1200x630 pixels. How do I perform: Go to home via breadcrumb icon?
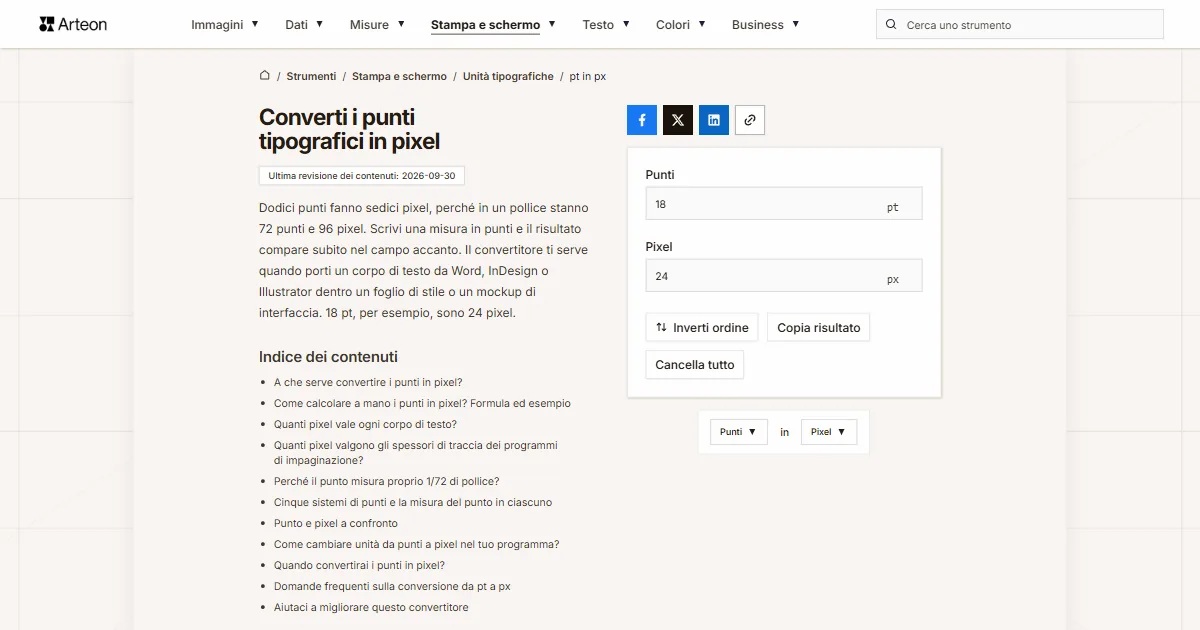[265, 76]
